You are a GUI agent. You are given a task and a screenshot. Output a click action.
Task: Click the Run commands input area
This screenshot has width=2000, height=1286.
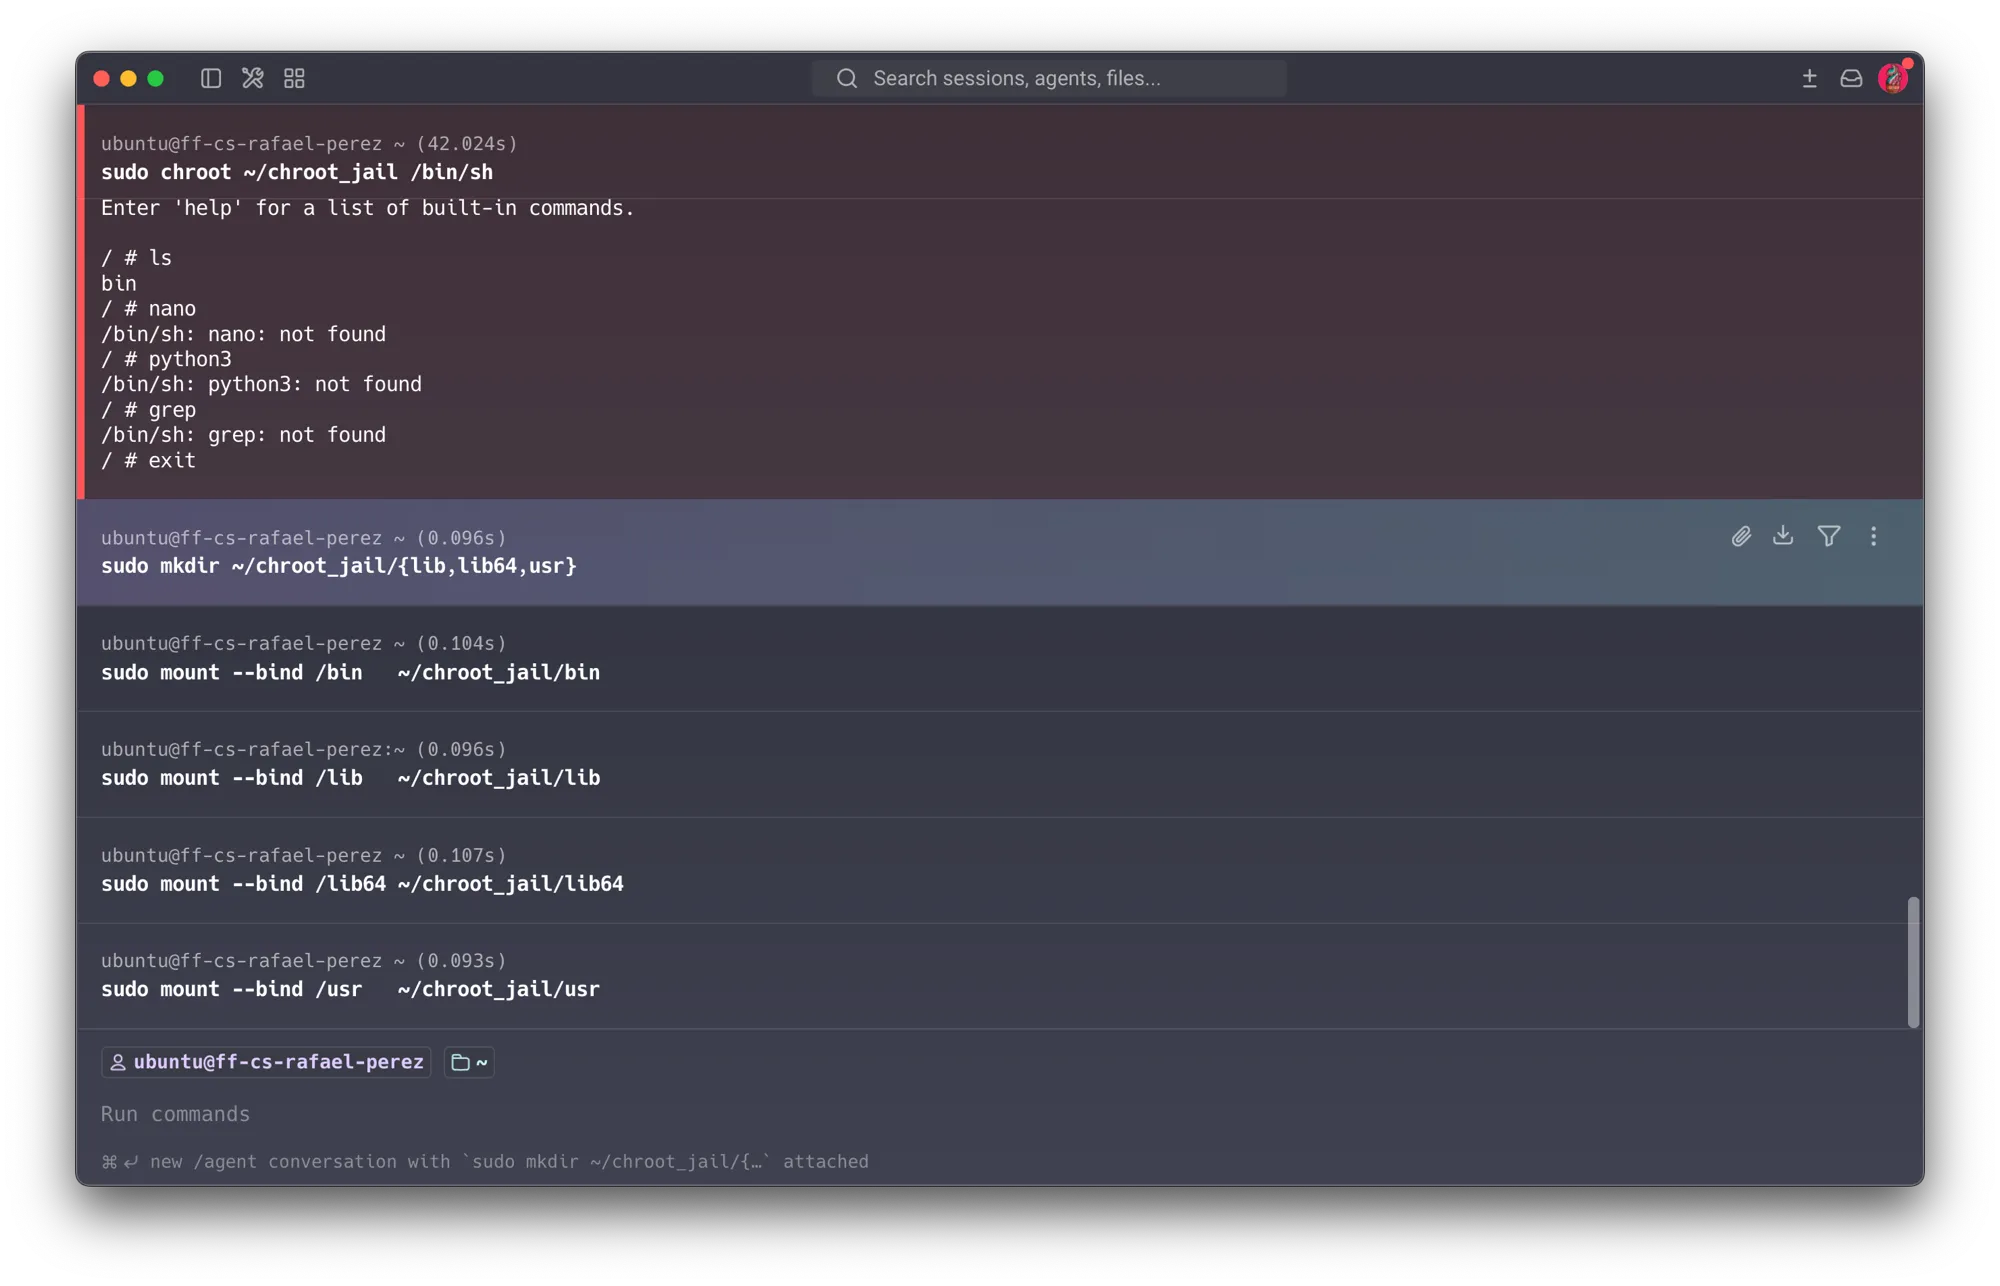tap(175, 1114)
